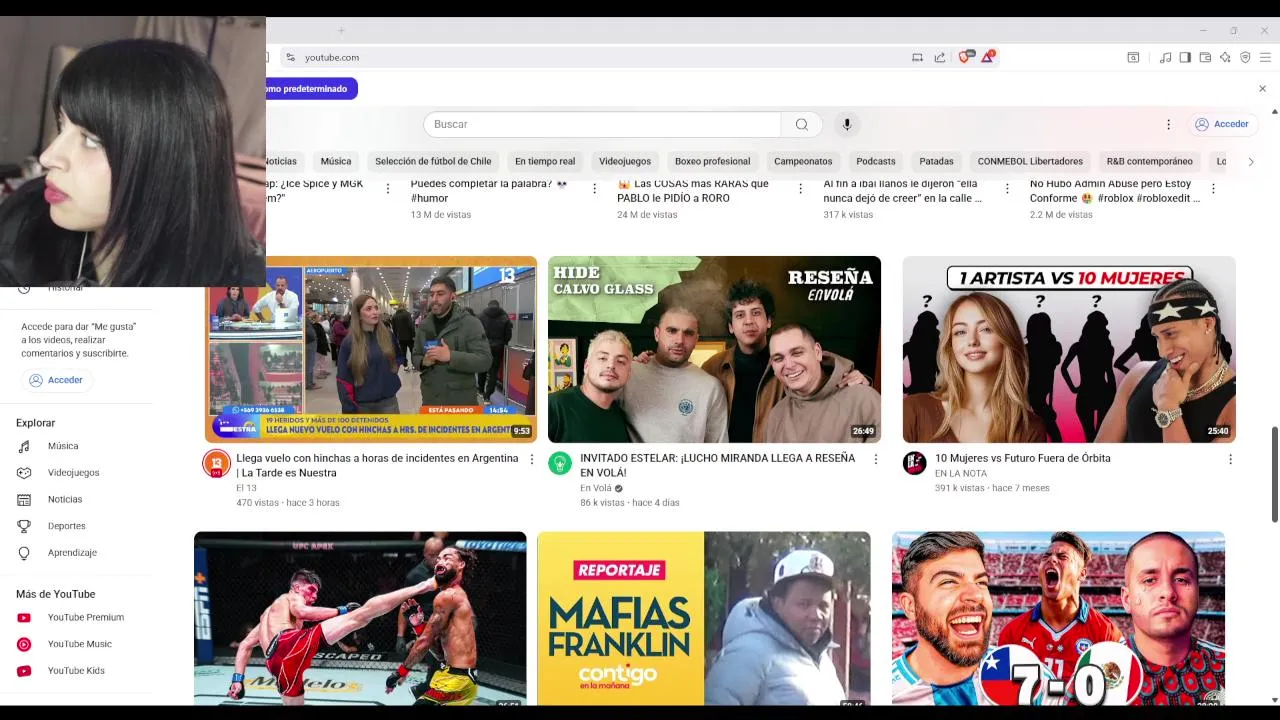View site information icon beside youtube.com
This screenshot has width=1280, height=720.
tap(290, 57)
